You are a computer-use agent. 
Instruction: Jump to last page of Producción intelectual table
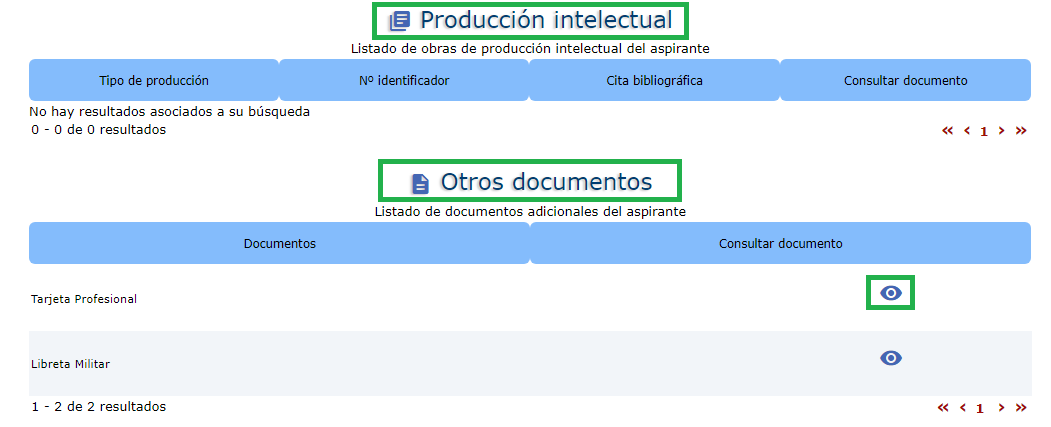[1021, 130]
